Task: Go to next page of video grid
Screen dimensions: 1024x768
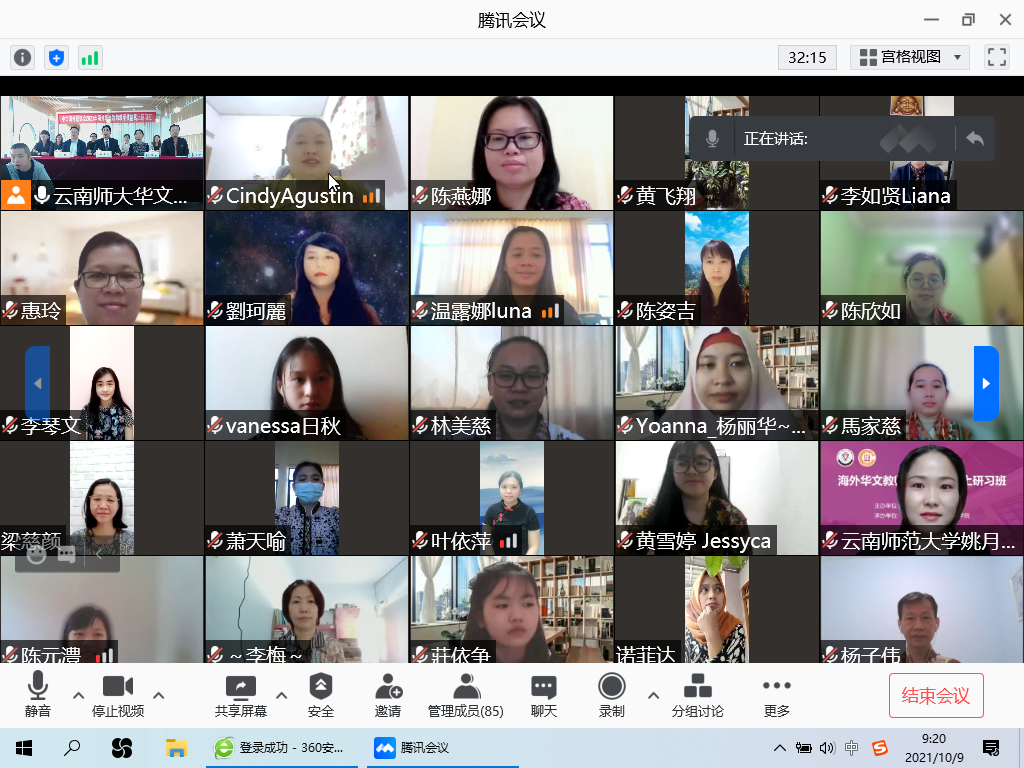Action: click(986, 383)
